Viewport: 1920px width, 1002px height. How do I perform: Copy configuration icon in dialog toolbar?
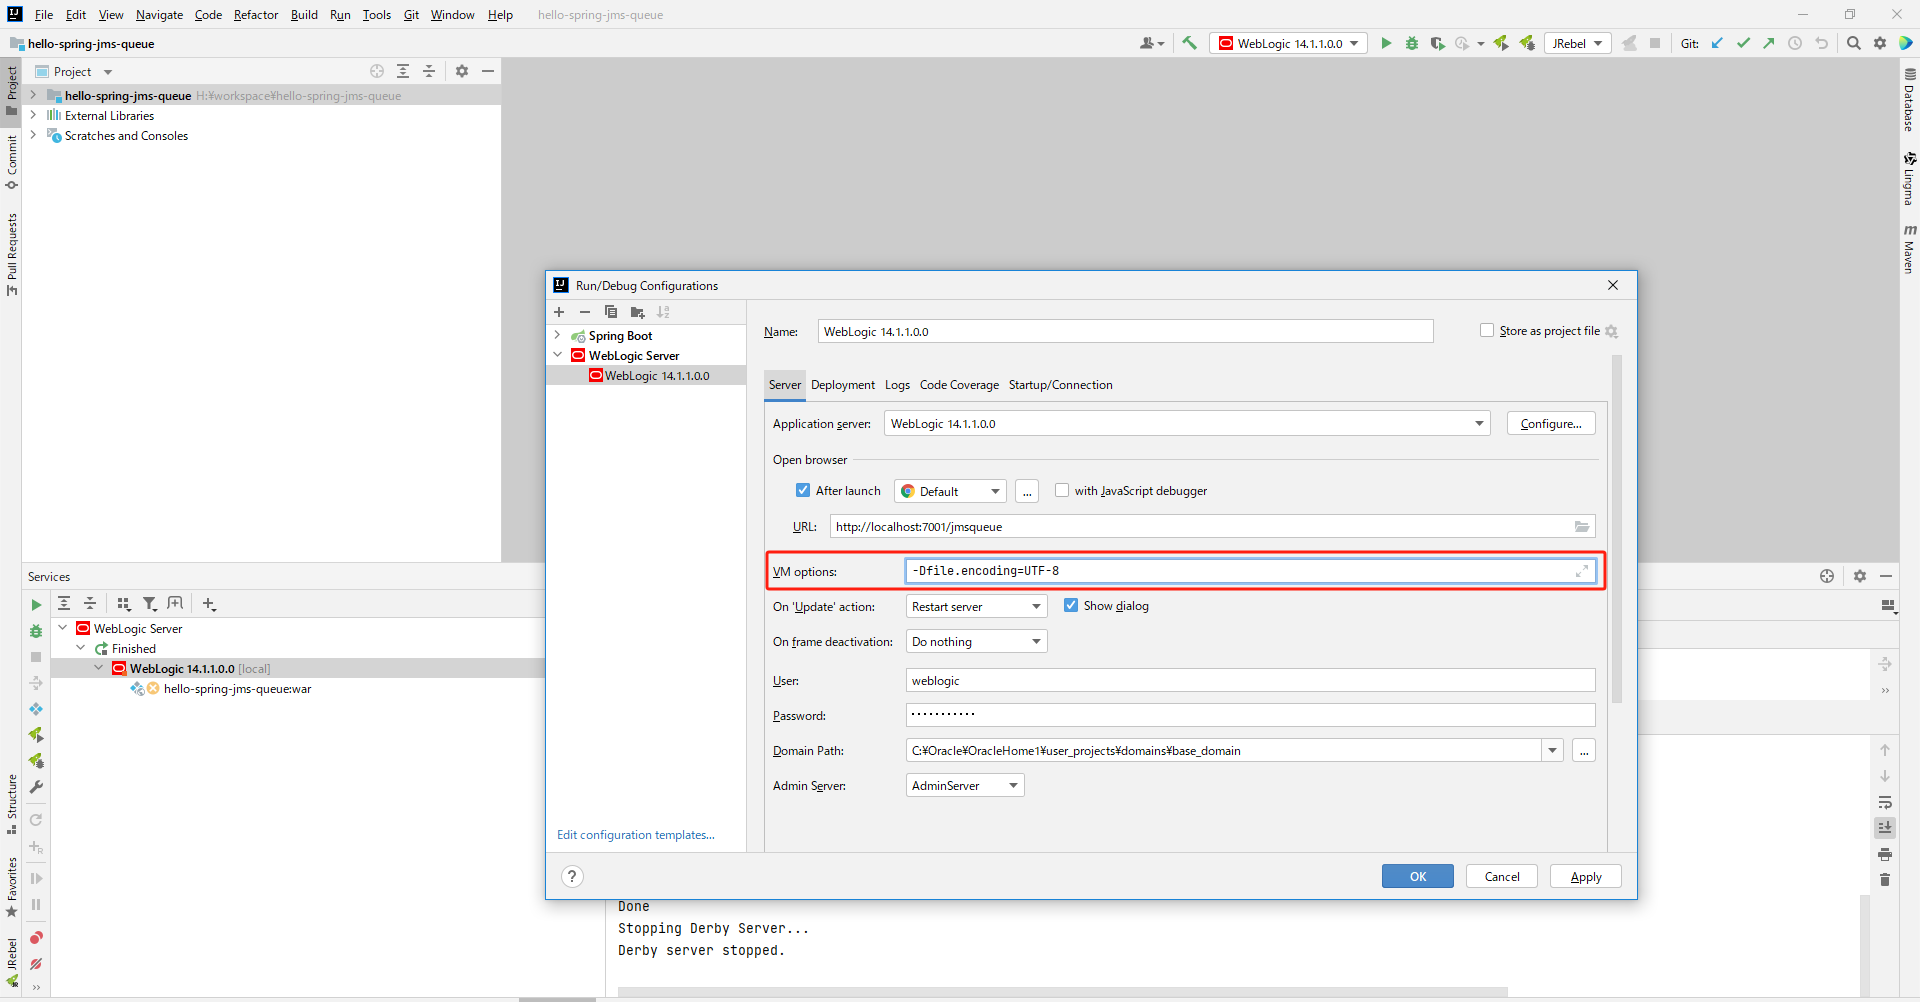[611, 312]
